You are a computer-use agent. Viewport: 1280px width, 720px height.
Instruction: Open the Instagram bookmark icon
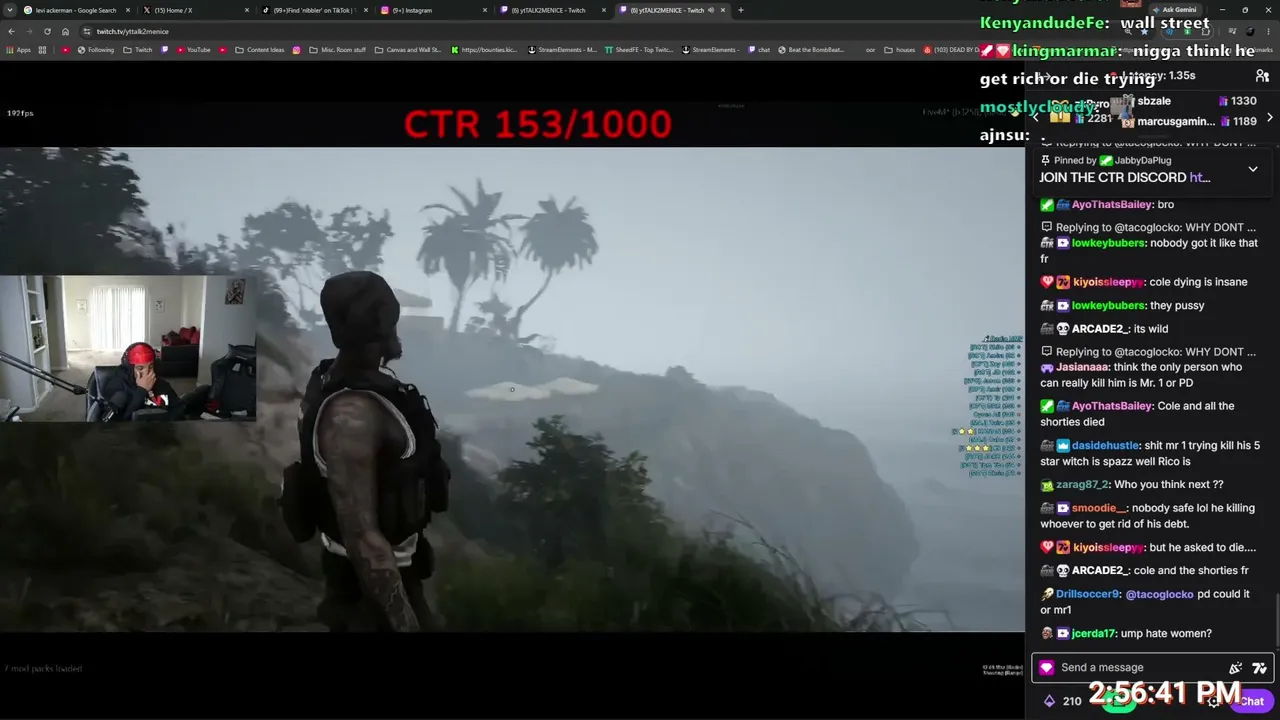(x=296, y=50)
